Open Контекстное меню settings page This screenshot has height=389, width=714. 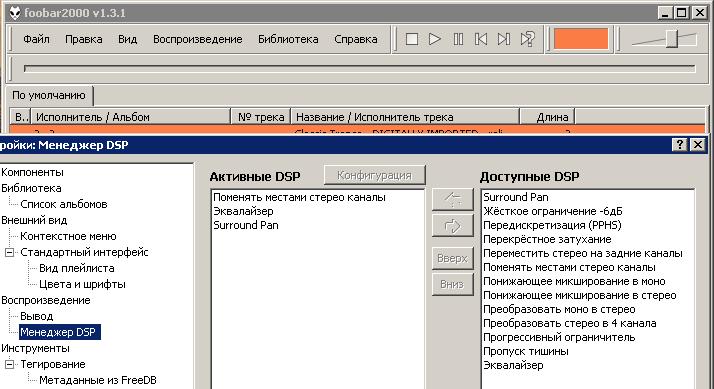coord(68,236)
